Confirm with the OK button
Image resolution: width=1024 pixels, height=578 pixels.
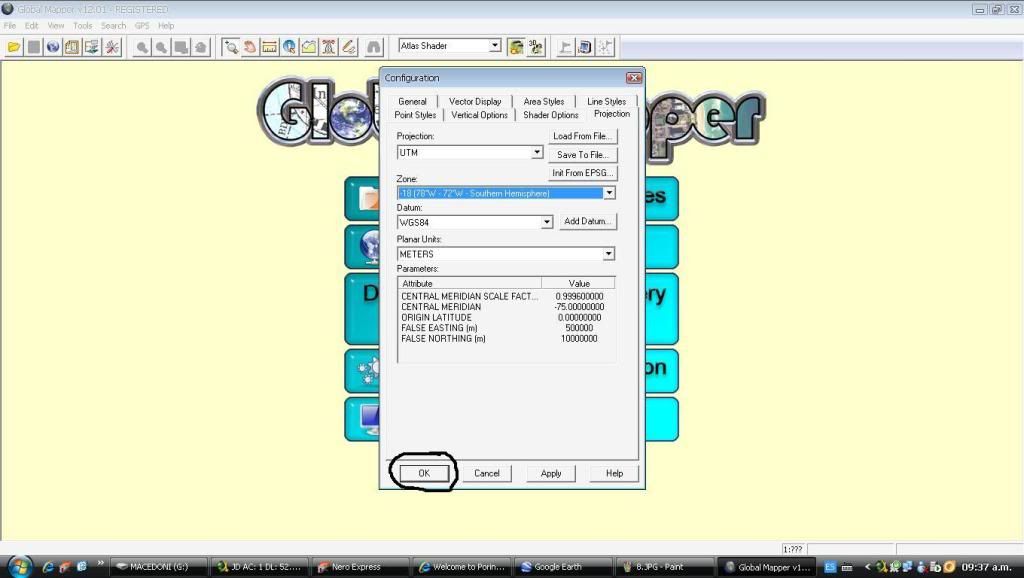(424, 473)
